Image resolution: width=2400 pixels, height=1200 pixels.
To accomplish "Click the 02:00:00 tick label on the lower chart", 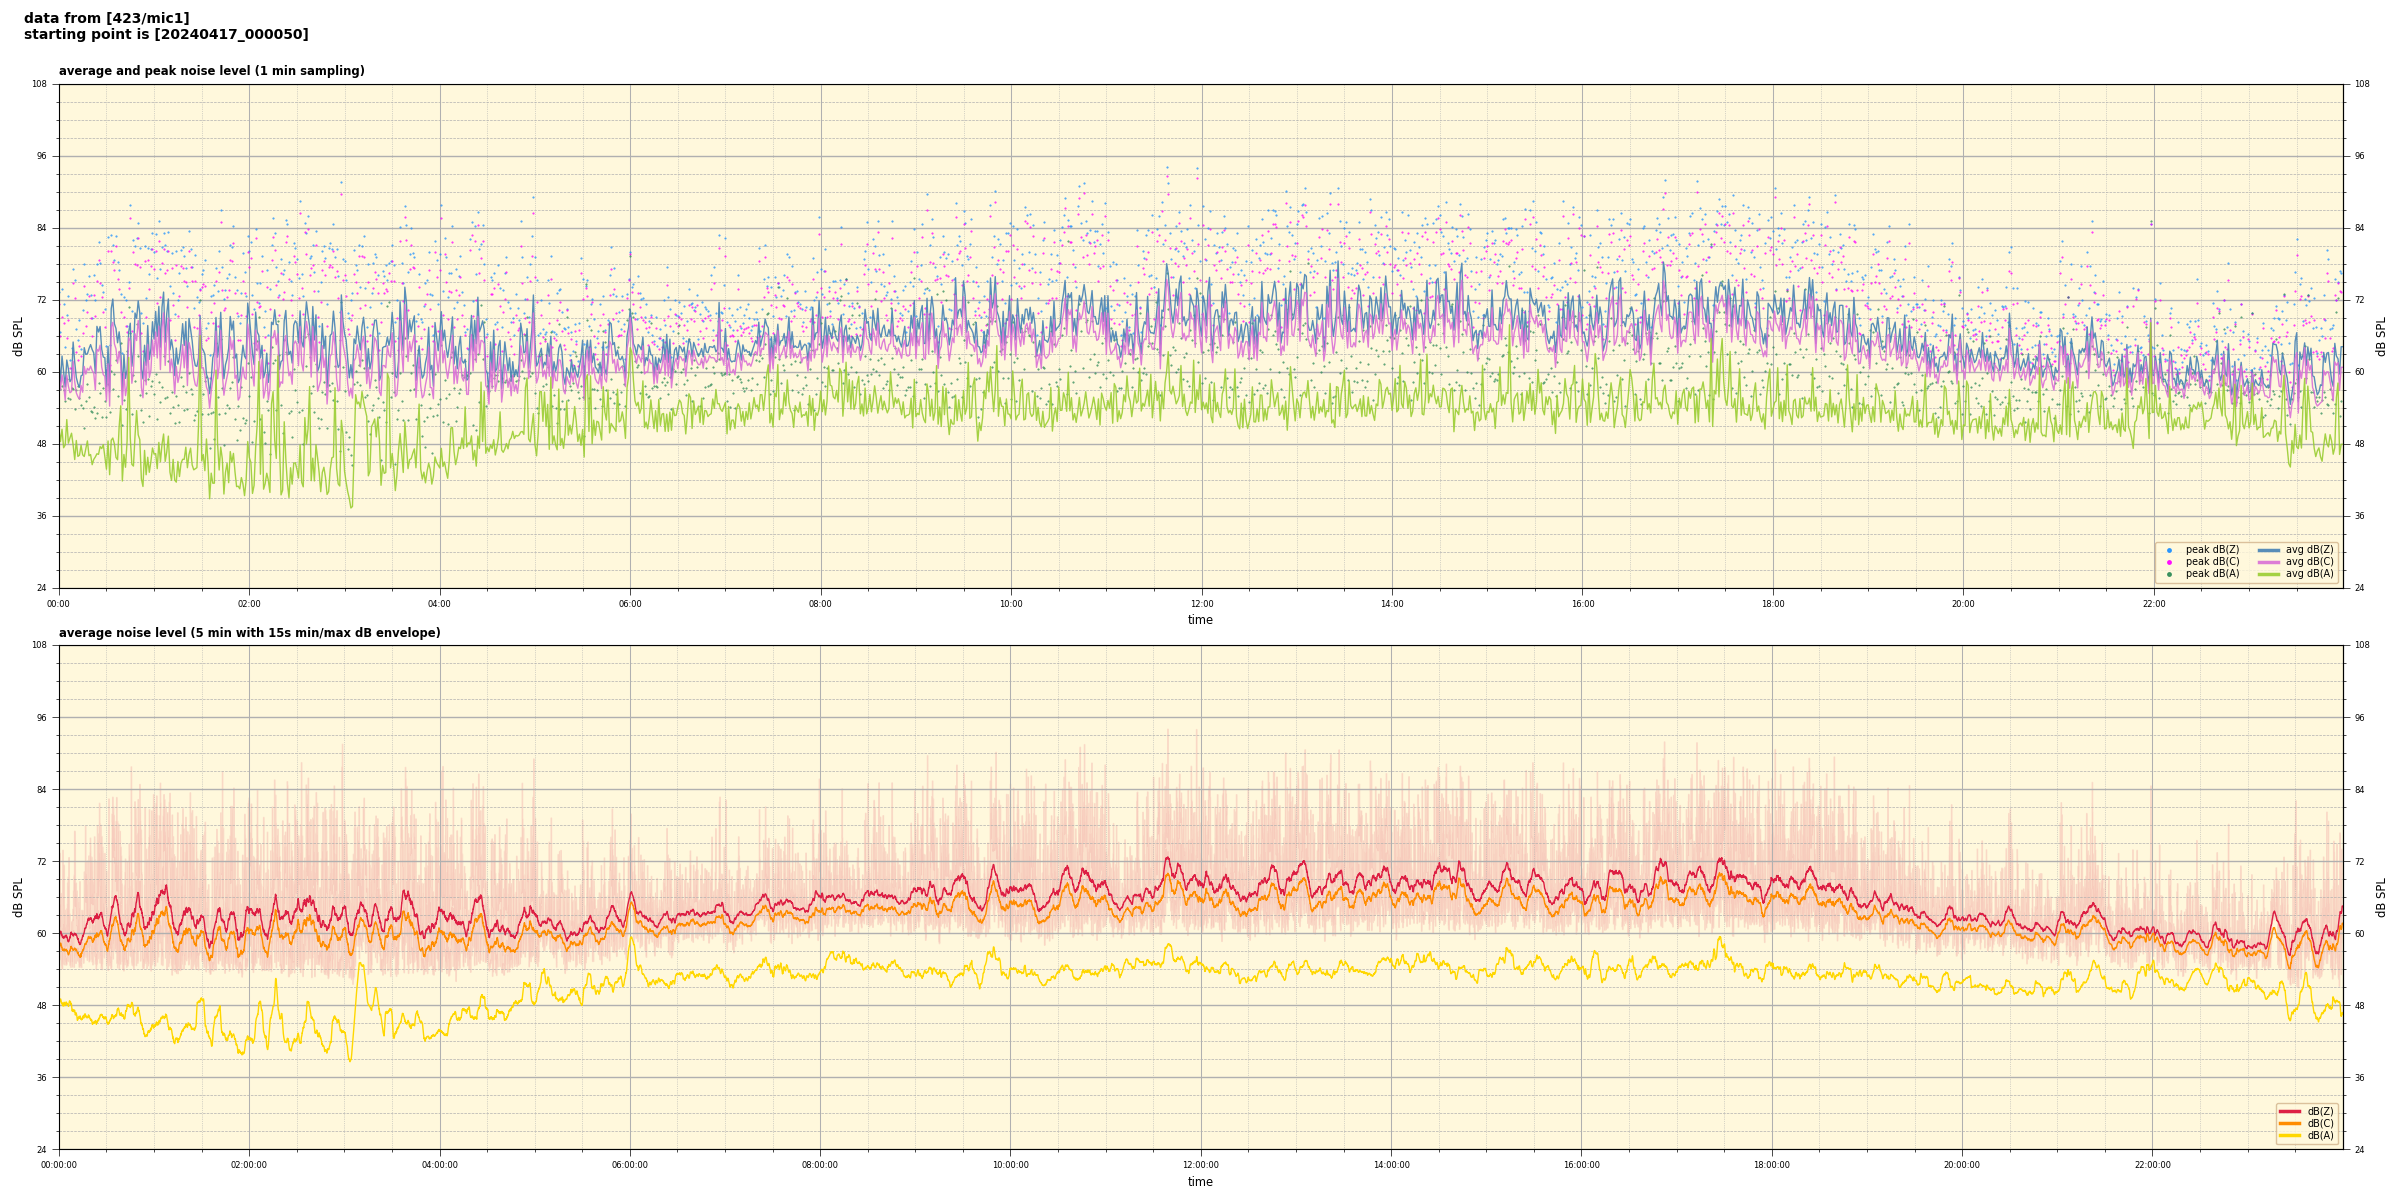I will [x=249, y=1165].
